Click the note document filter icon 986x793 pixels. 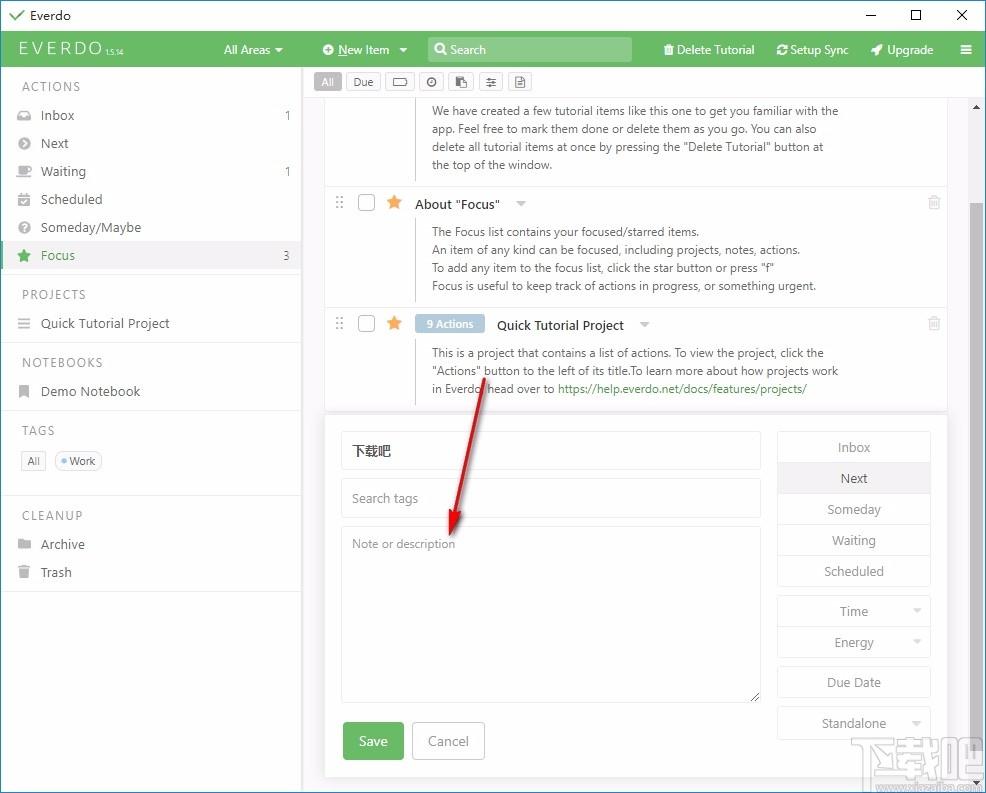coord(520,82)
